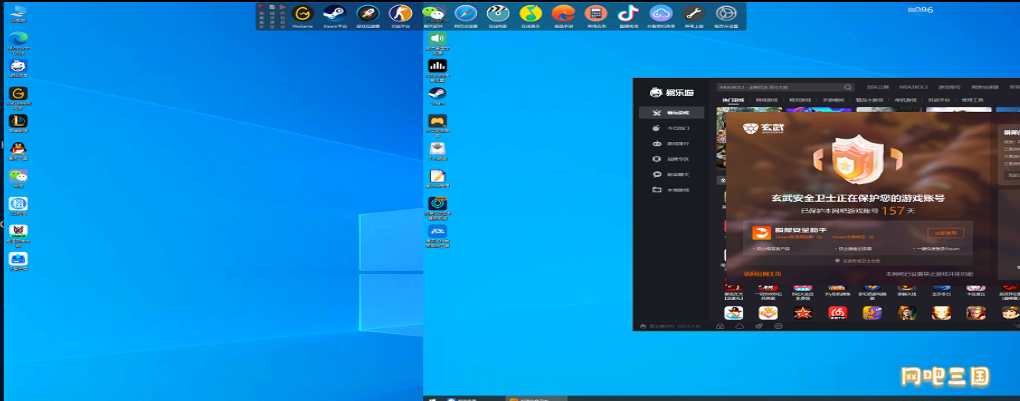Image resolution: width=1020 pixels, height=401 pixels.
Task: Open the compass browser icon in dock
Action: [x=466, y=14]
